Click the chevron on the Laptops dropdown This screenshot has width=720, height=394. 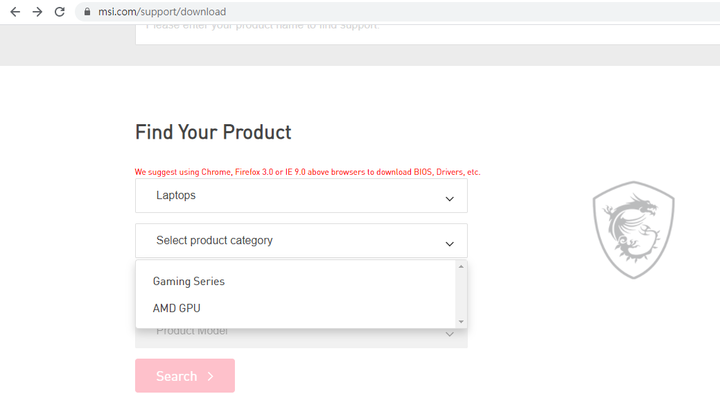pyautogui.click(x=450, y=199)
